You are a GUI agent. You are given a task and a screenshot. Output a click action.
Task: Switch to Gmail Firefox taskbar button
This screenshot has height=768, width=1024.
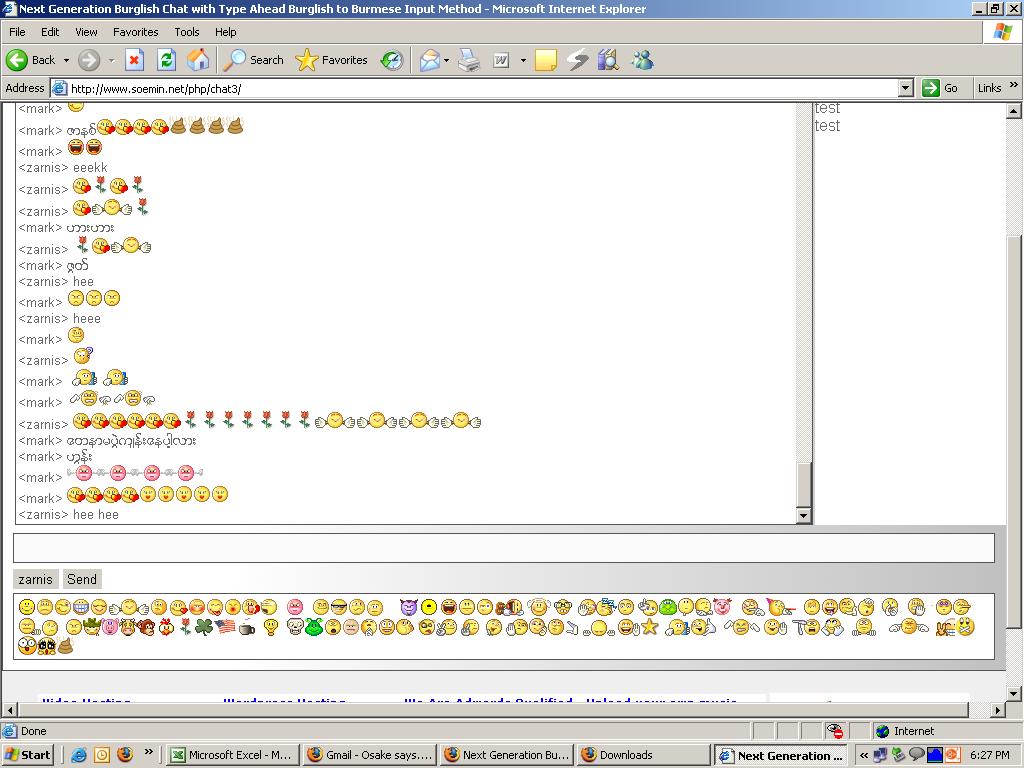(x=370, y=756)
